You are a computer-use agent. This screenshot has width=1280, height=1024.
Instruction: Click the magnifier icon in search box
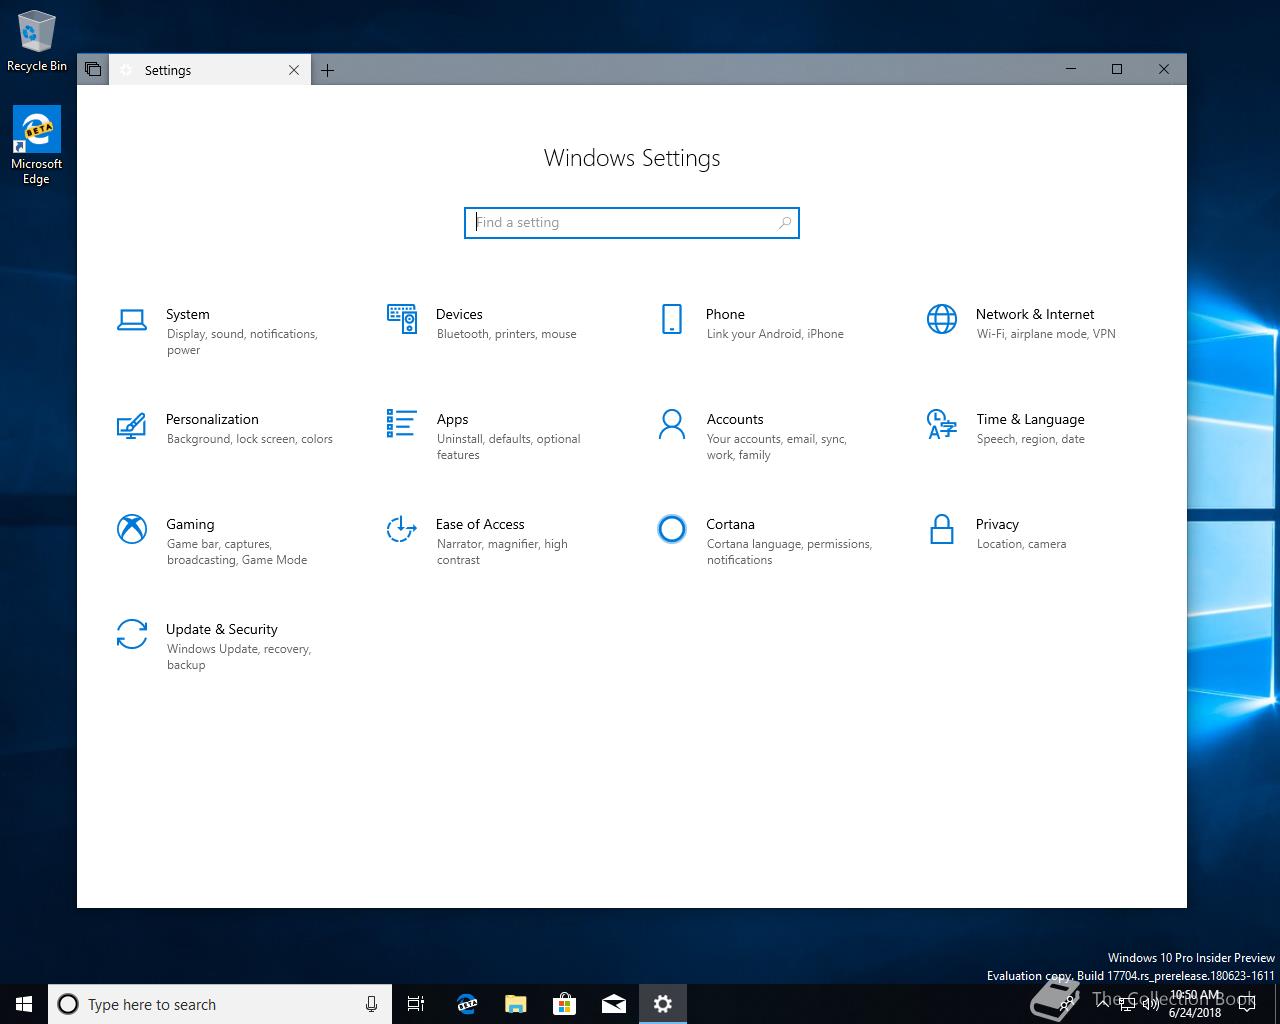point(785,223)
